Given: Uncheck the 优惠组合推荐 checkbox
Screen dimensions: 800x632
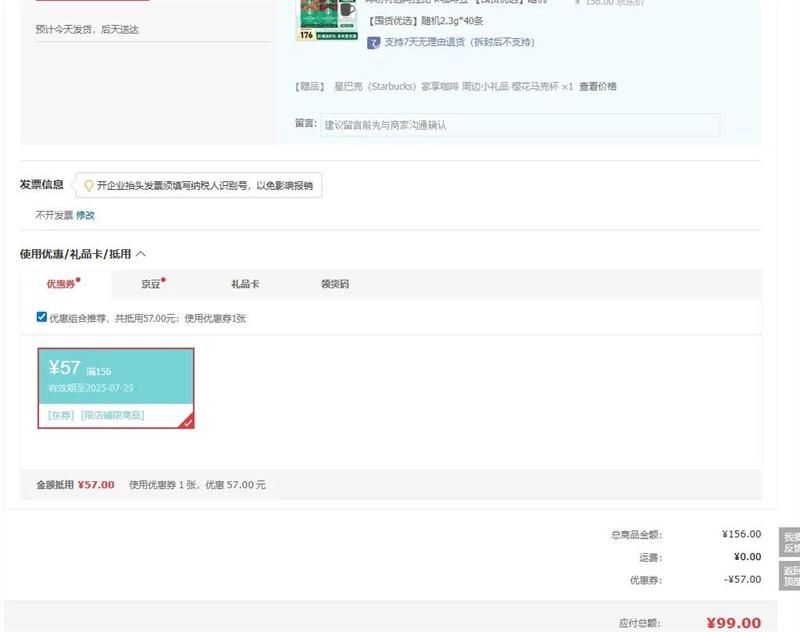Looking at the screenshot, I should click(42, 317).
